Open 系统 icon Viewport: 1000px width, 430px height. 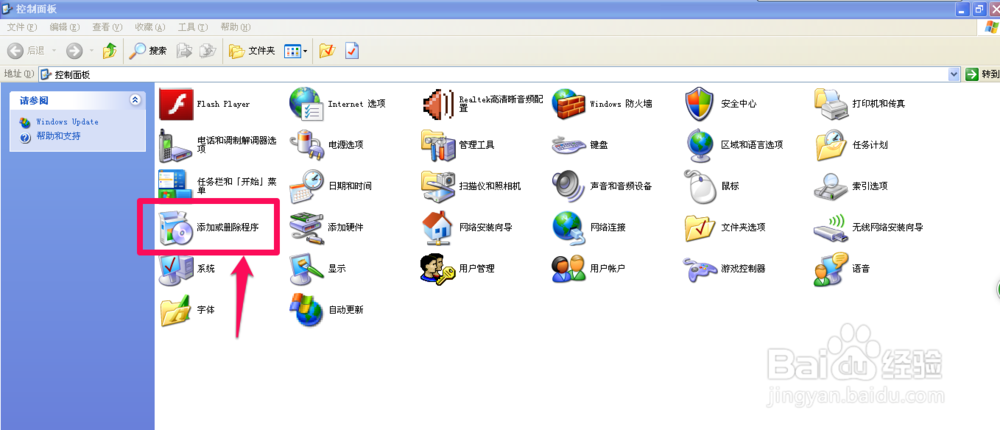(x=176, y=269)
